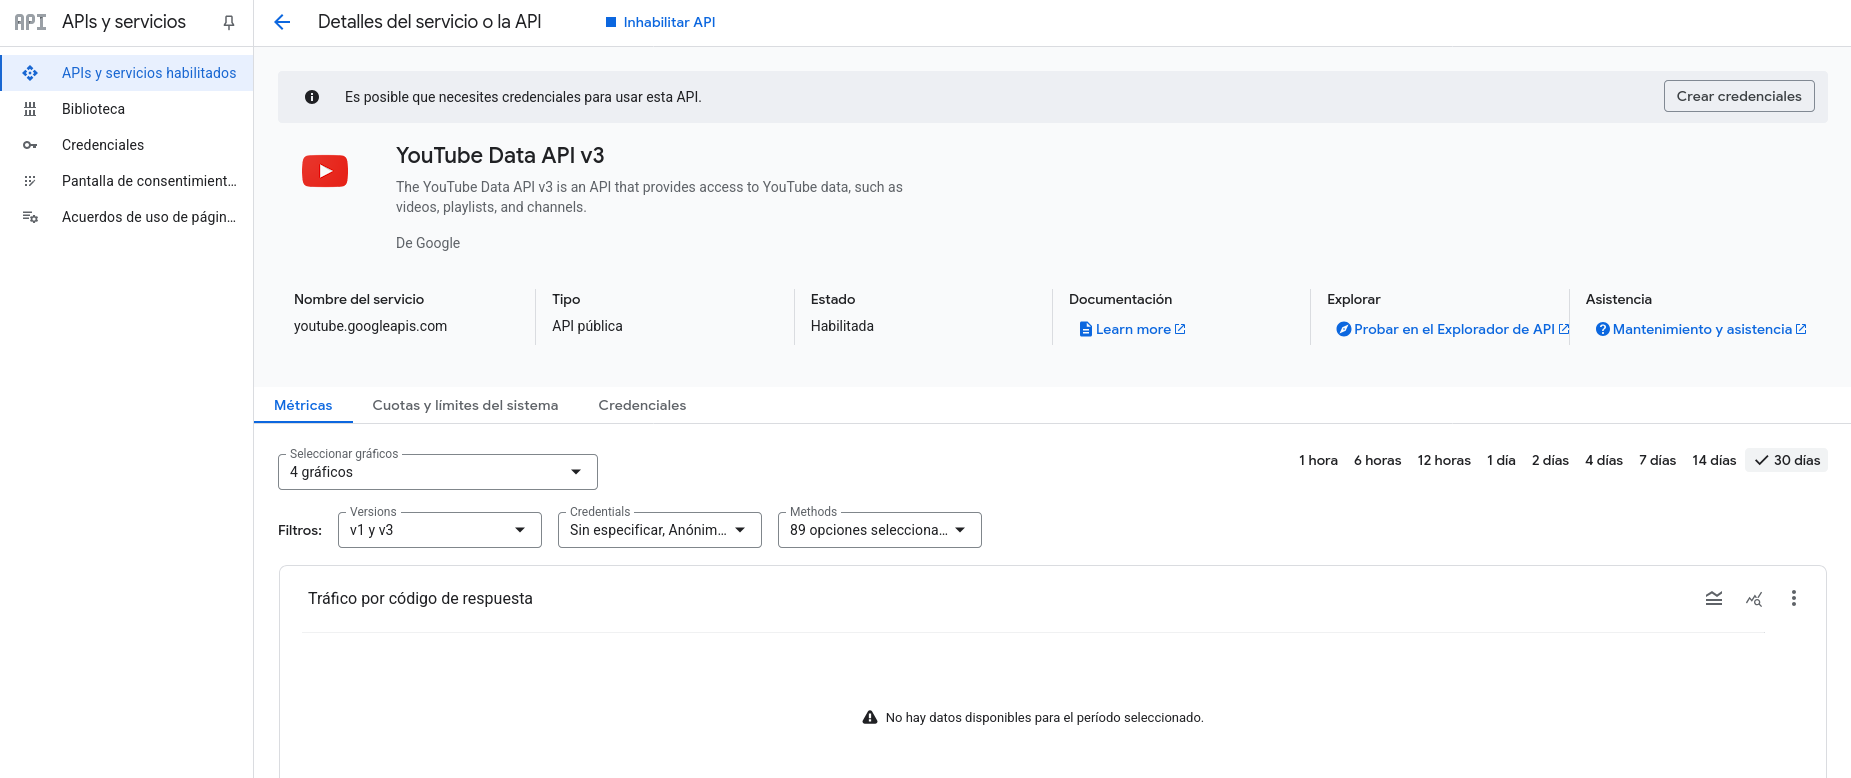Image resolution: width=1851 pixels, height=778 pixels.
Task: Click the compass icon by Explorador de API
Action: tap(1344, 329)
